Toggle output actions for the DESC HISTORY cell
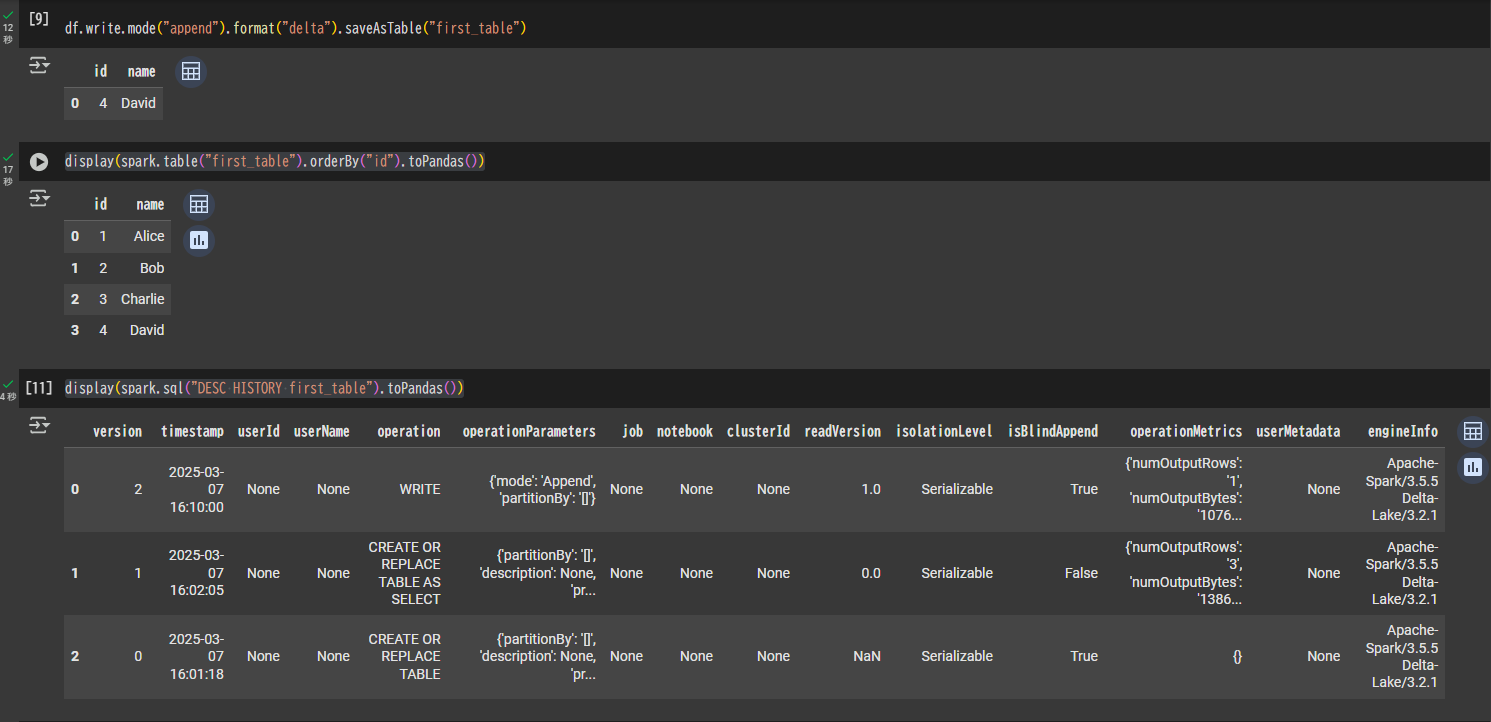The image size is (1491, 722). pyautogui.click(x=39, y=426)
